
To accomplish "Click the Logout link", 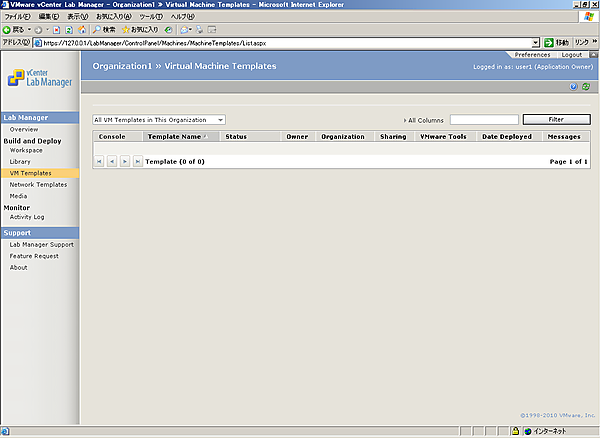I will [x=572, y=55].
